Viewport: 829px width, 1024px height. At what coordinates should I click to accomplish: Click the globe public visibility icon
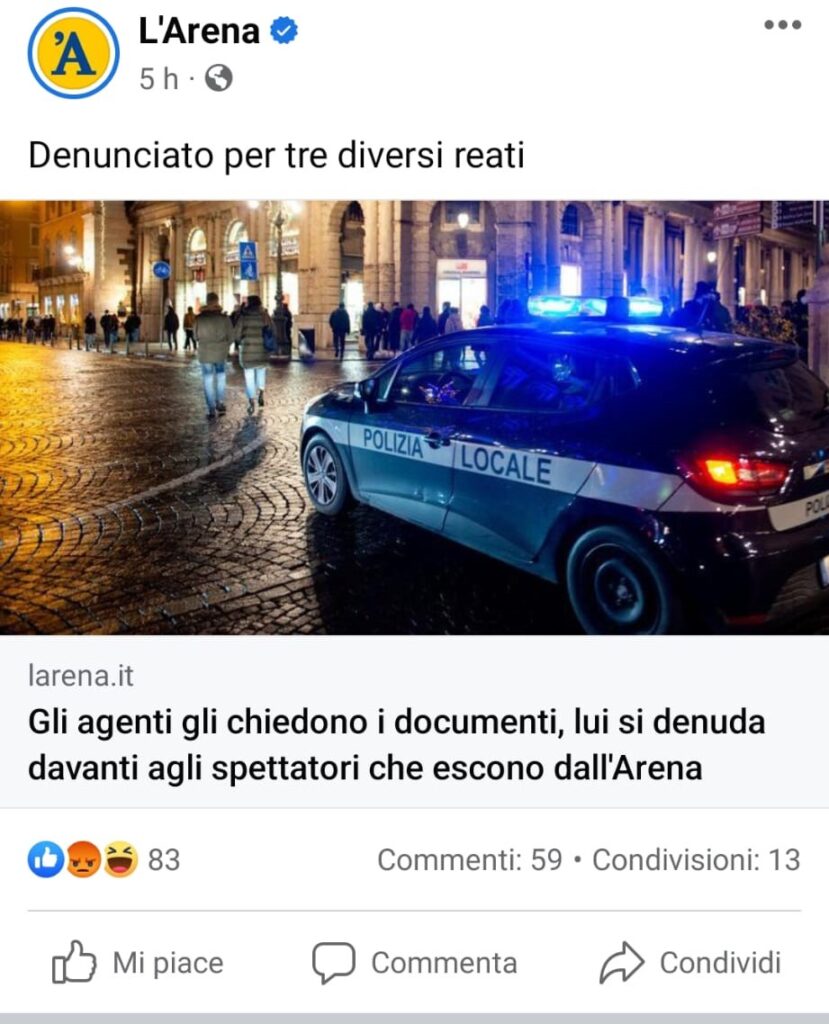click(219, 78)
